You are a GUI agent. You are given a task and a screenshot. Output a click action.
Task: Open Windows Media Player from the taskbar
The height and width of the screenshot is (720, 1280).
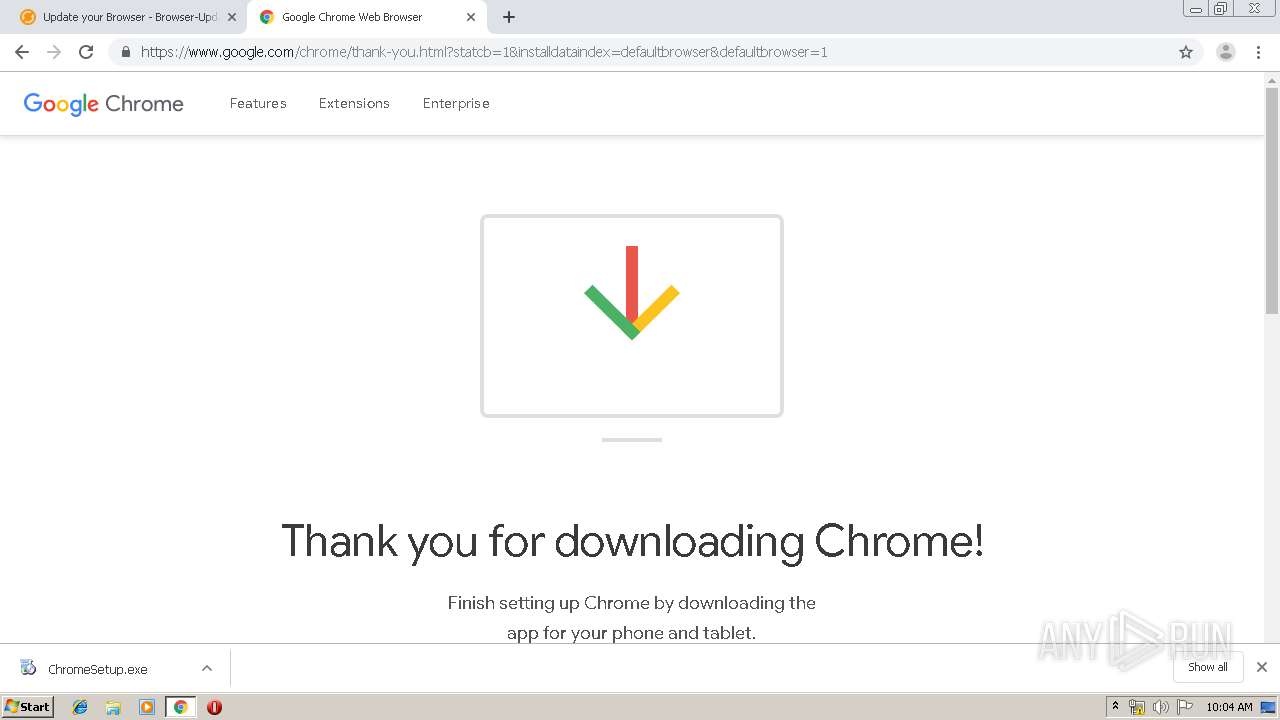click(147, 707)
